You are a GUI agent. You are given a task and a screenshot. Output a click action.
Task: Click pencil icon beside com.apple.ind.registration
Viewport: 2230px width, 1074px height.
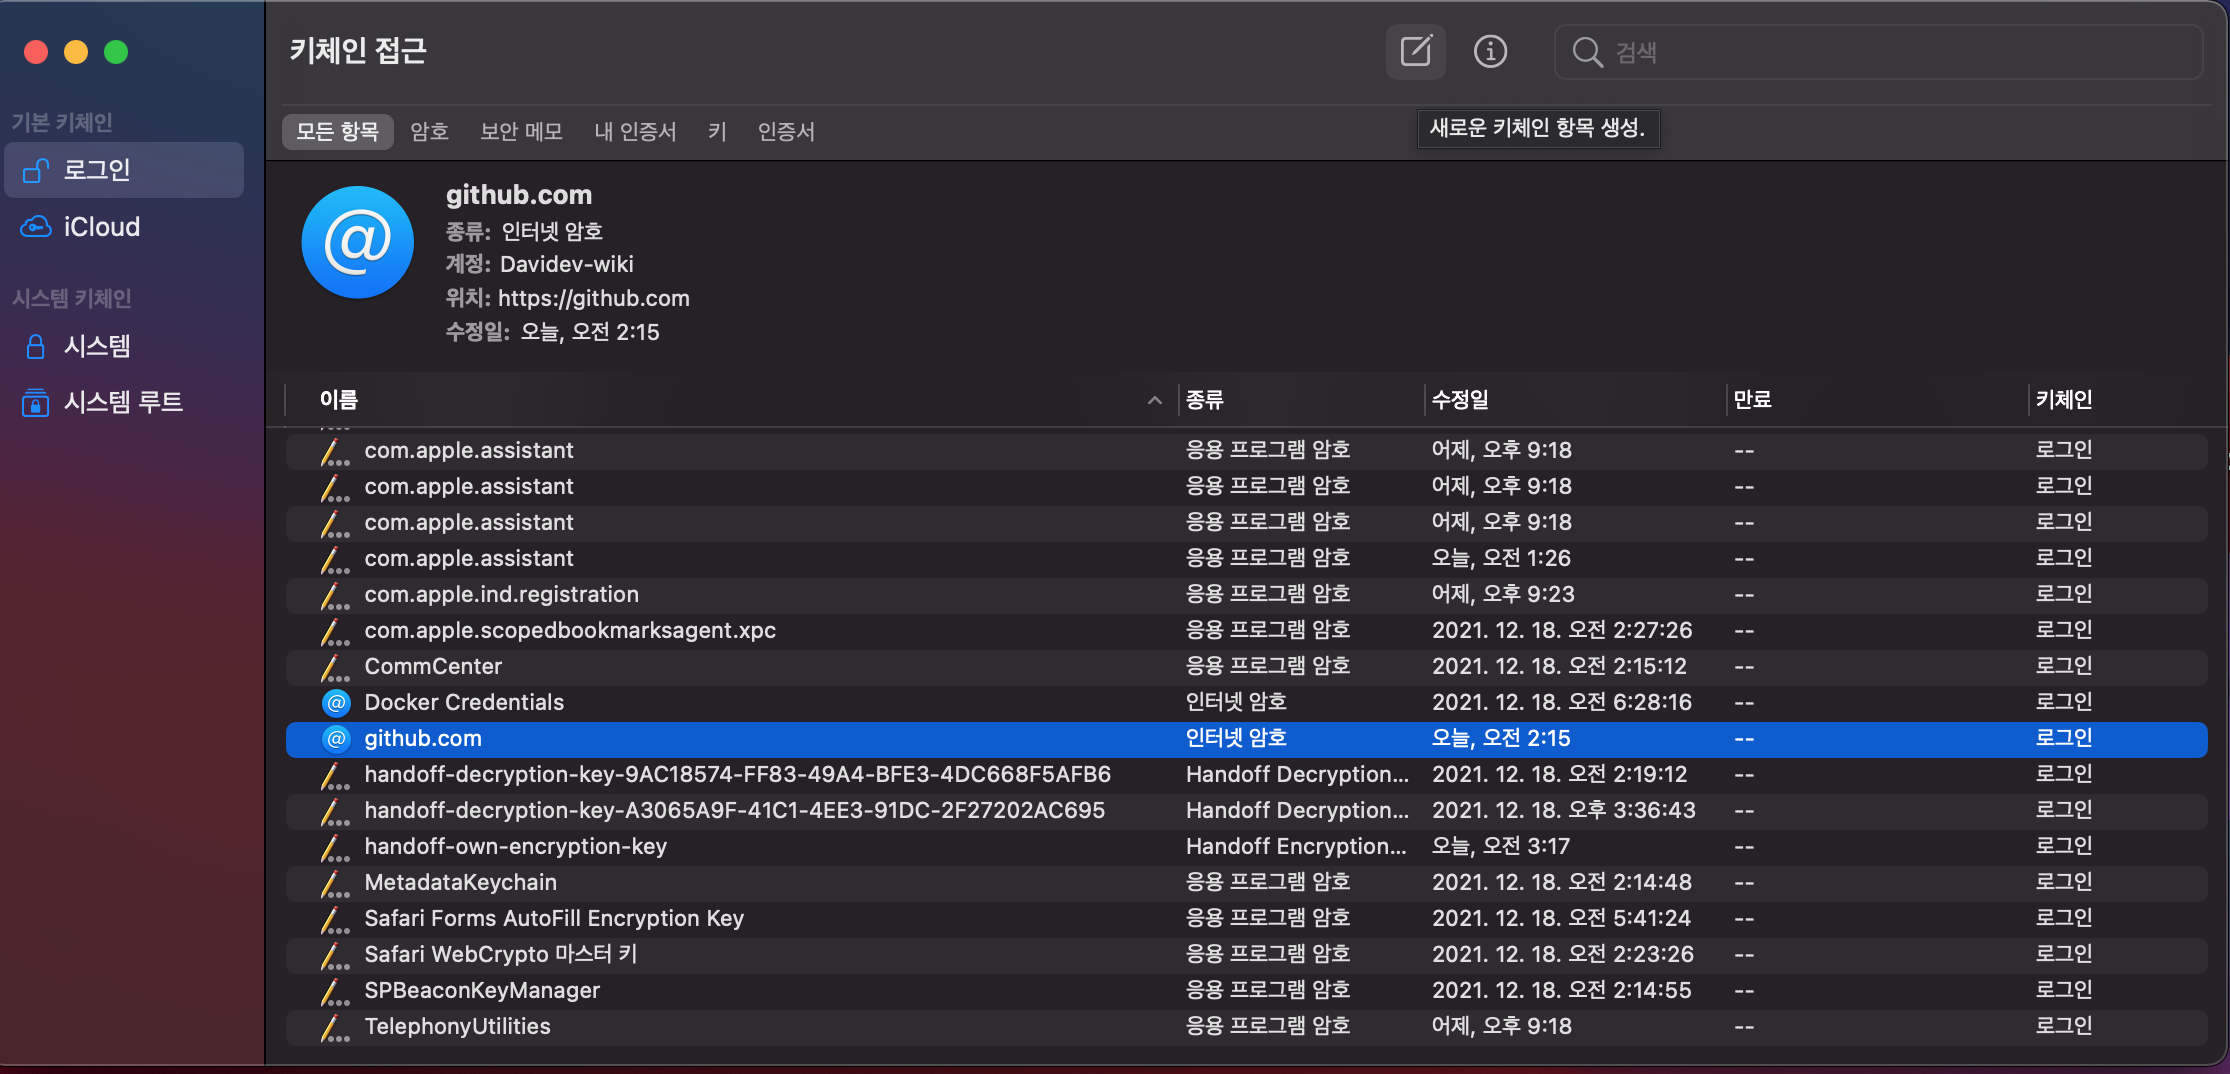[x=335, y=595]
